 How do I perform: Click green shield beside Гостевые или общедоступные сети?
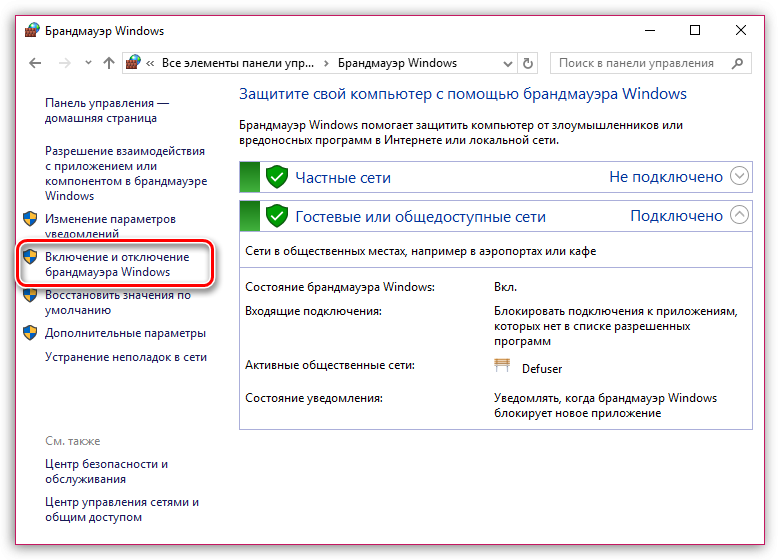pyautogui.click(x=277, y=215)
